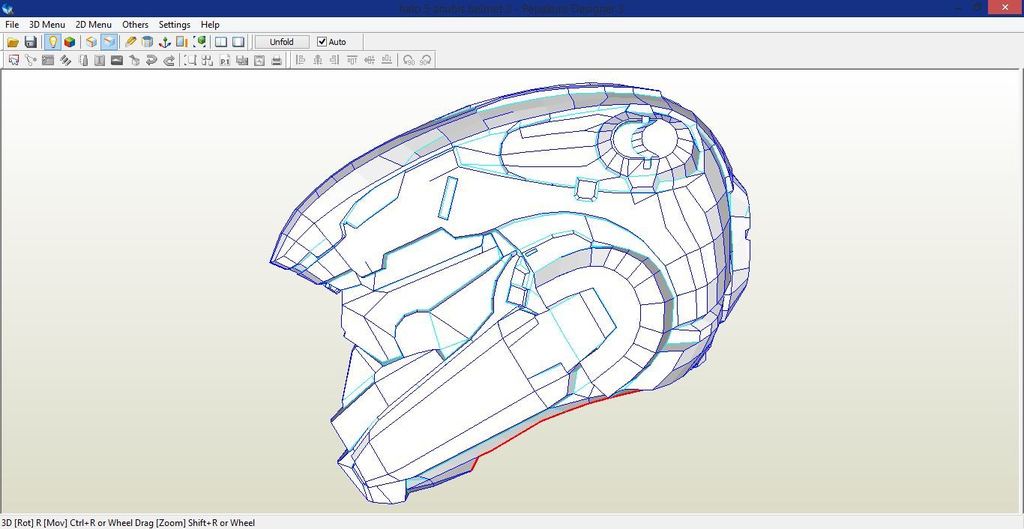1024x529 pixels.
Task: Open the Help menu
Action: click(210, 24)
